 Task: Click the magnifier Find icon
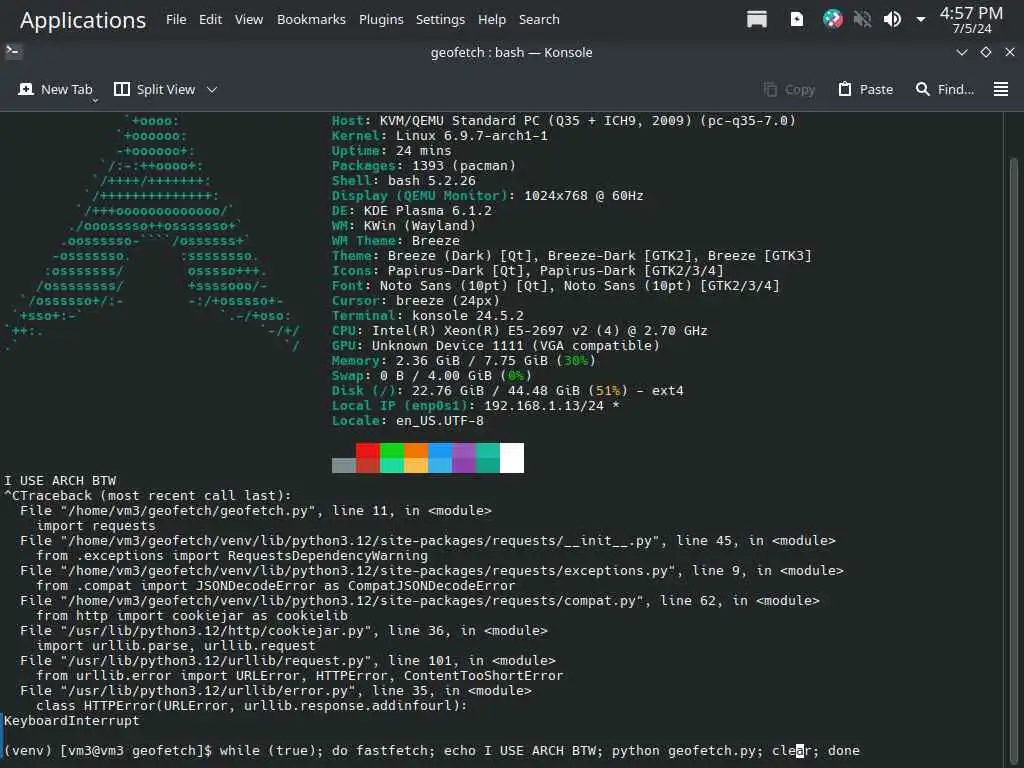click(922, 89)
